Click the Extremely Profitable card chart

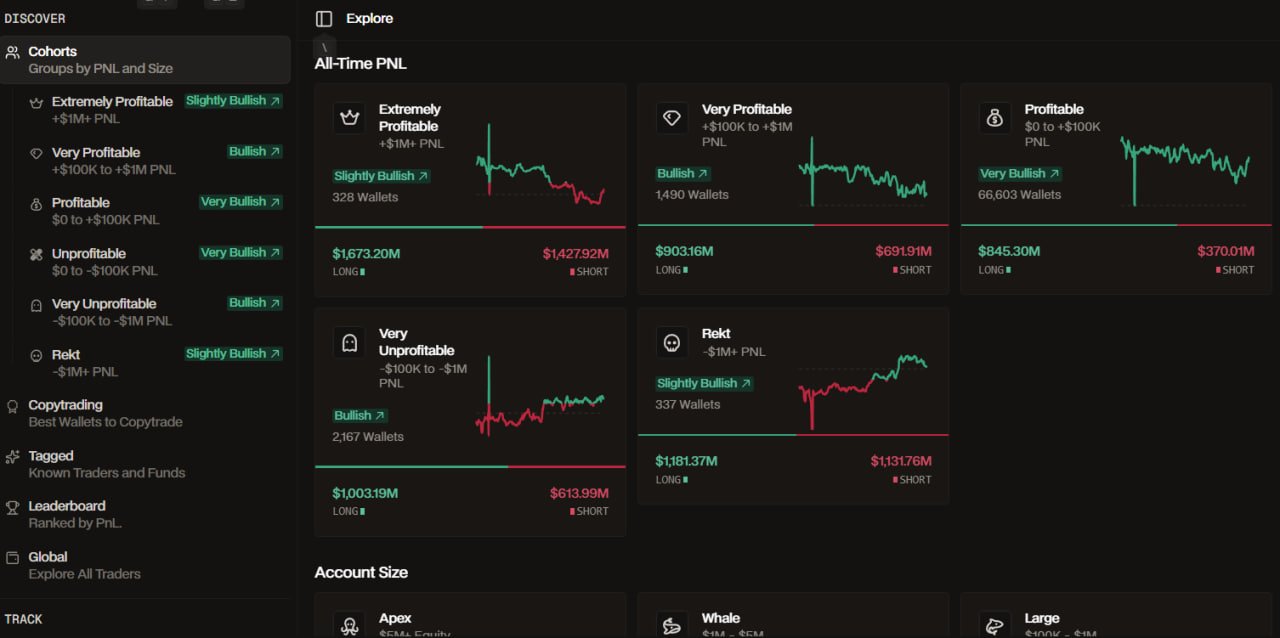pyautogui.click(x=540, y=165)
